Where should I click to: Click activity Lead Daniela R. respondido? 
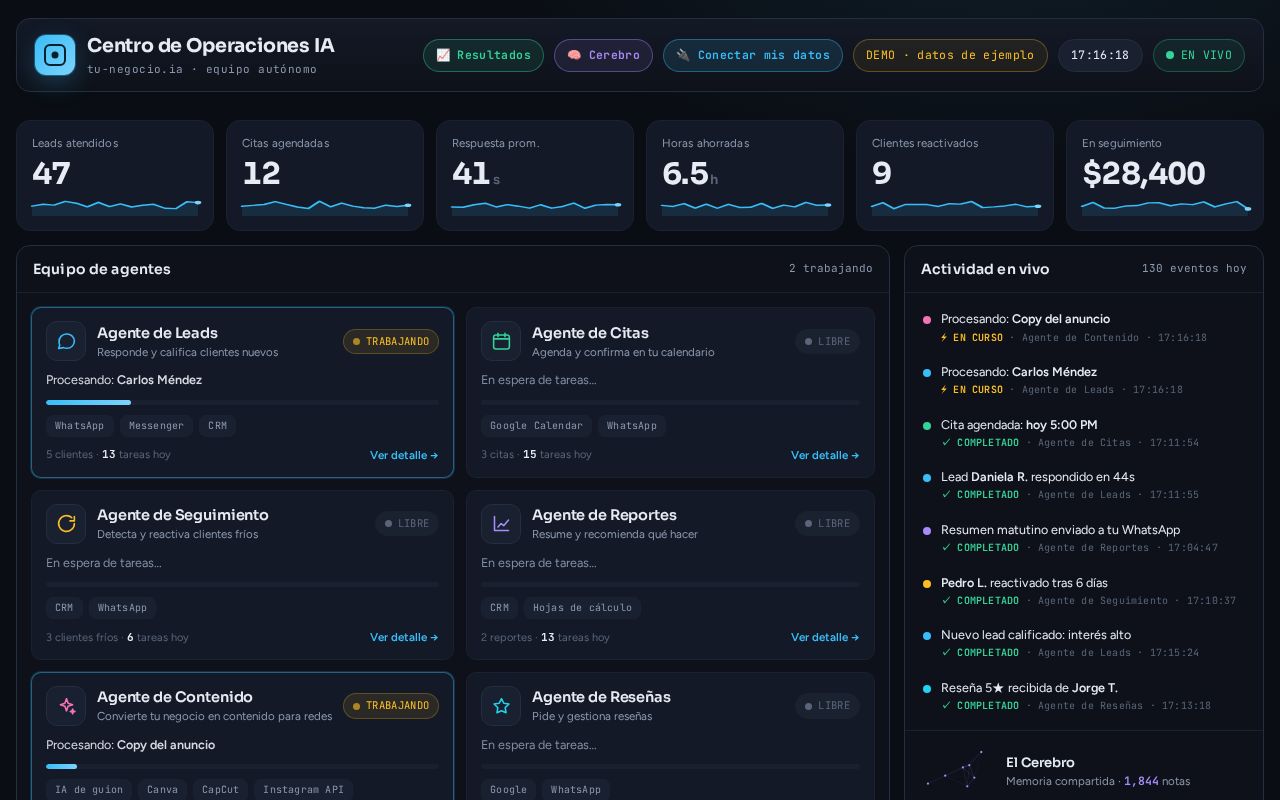[1084, 485]
